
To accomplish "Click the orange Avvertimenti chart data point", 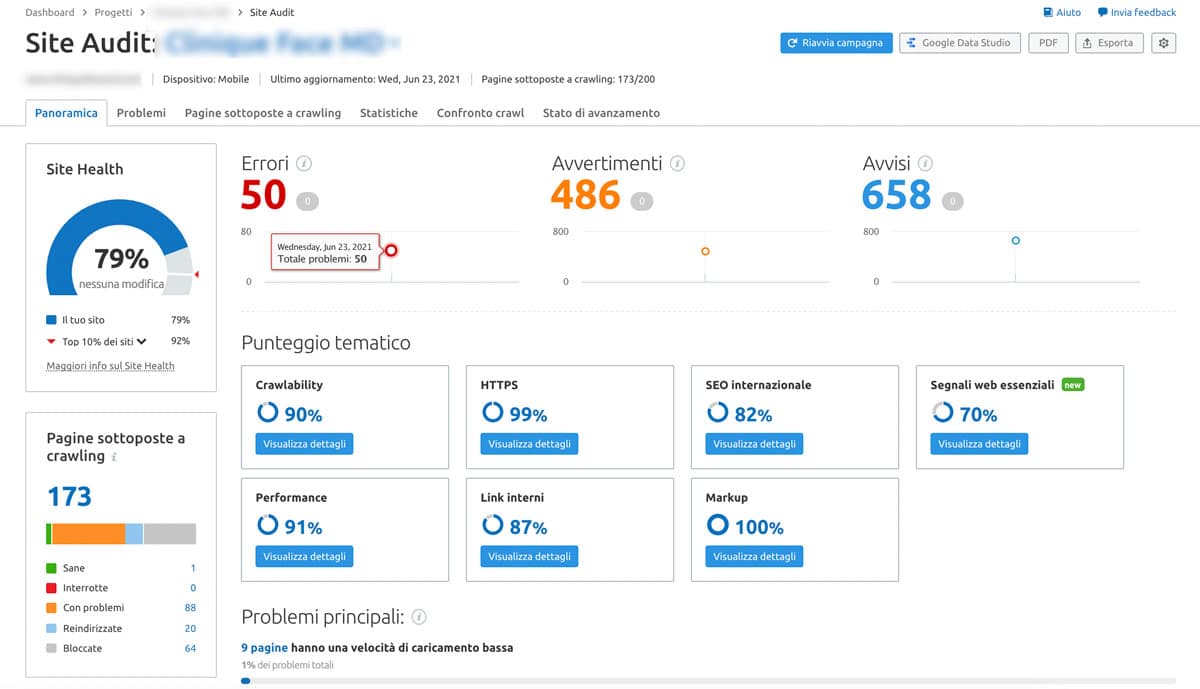I will click(705, 251).
